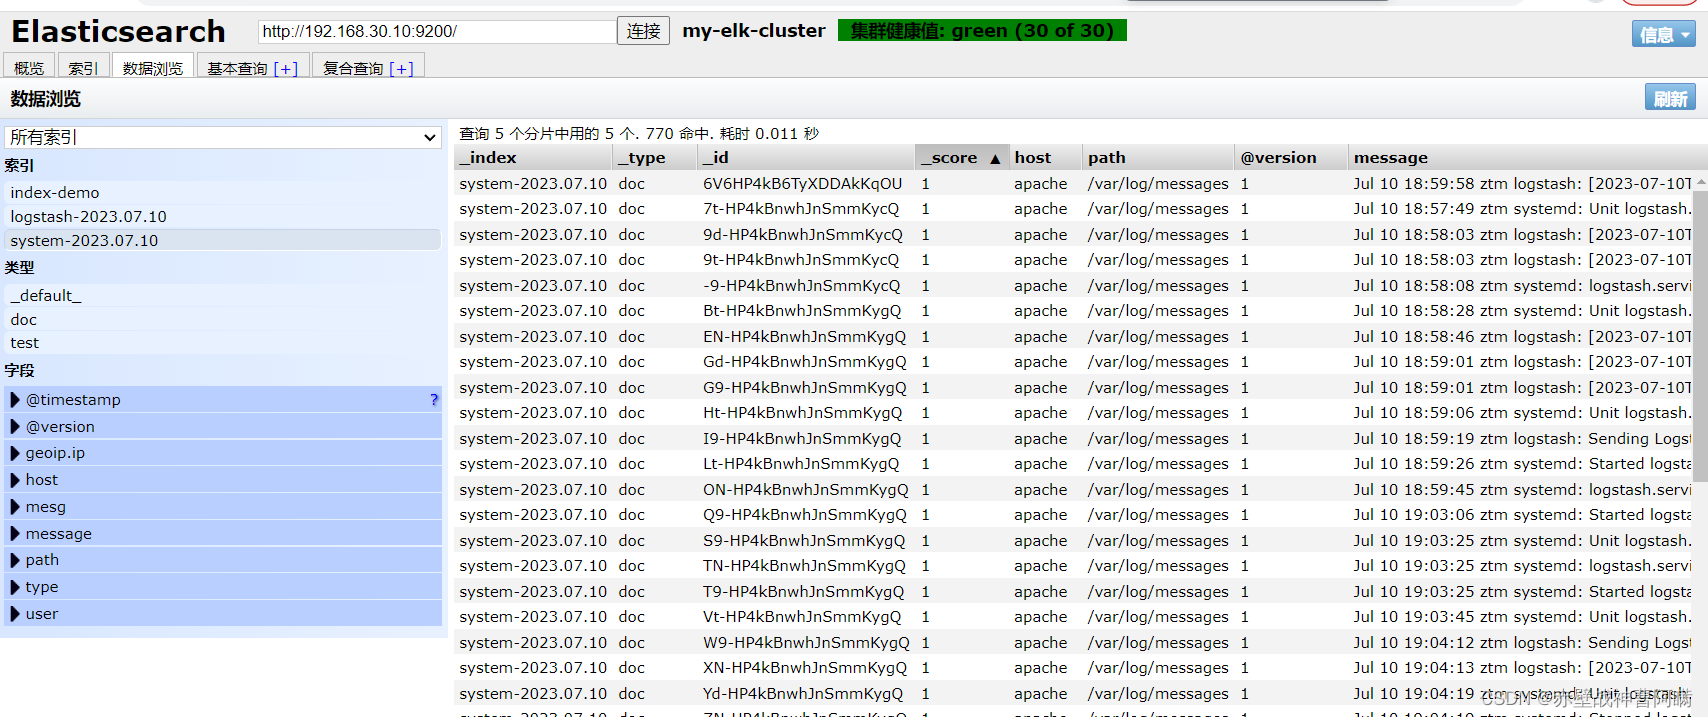Click the green cluster health indicator
The width and height of the screenshot is (1708, 717).
click(982, 31)
